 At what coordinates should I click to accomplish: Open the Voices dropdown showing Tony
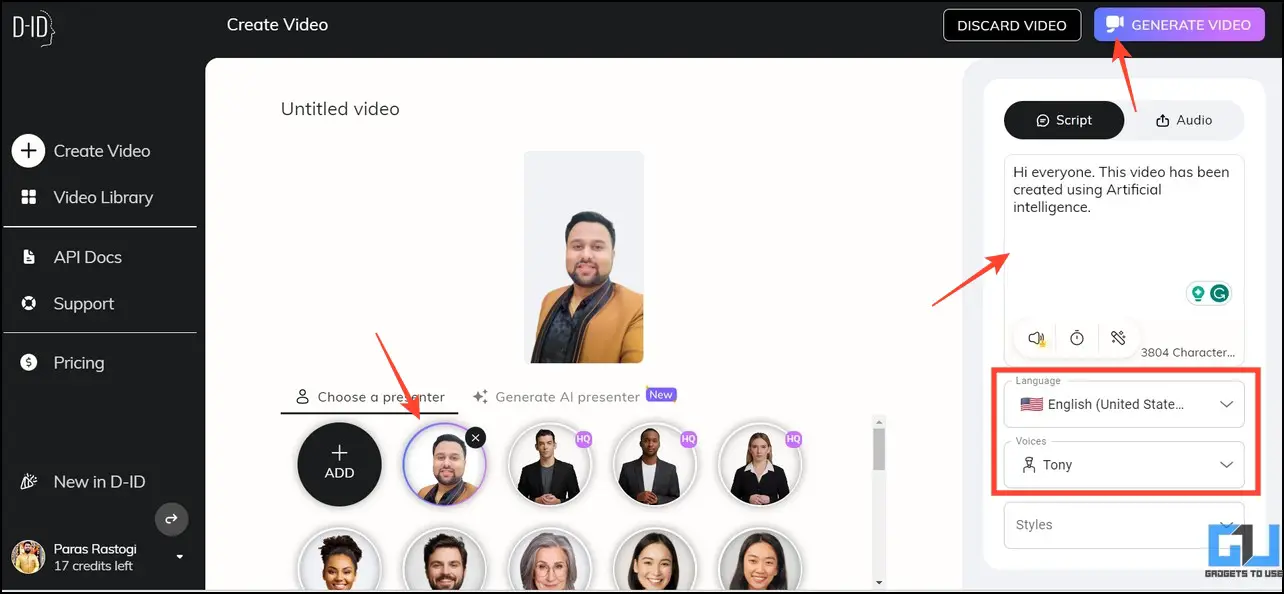tap(1124, 465)
